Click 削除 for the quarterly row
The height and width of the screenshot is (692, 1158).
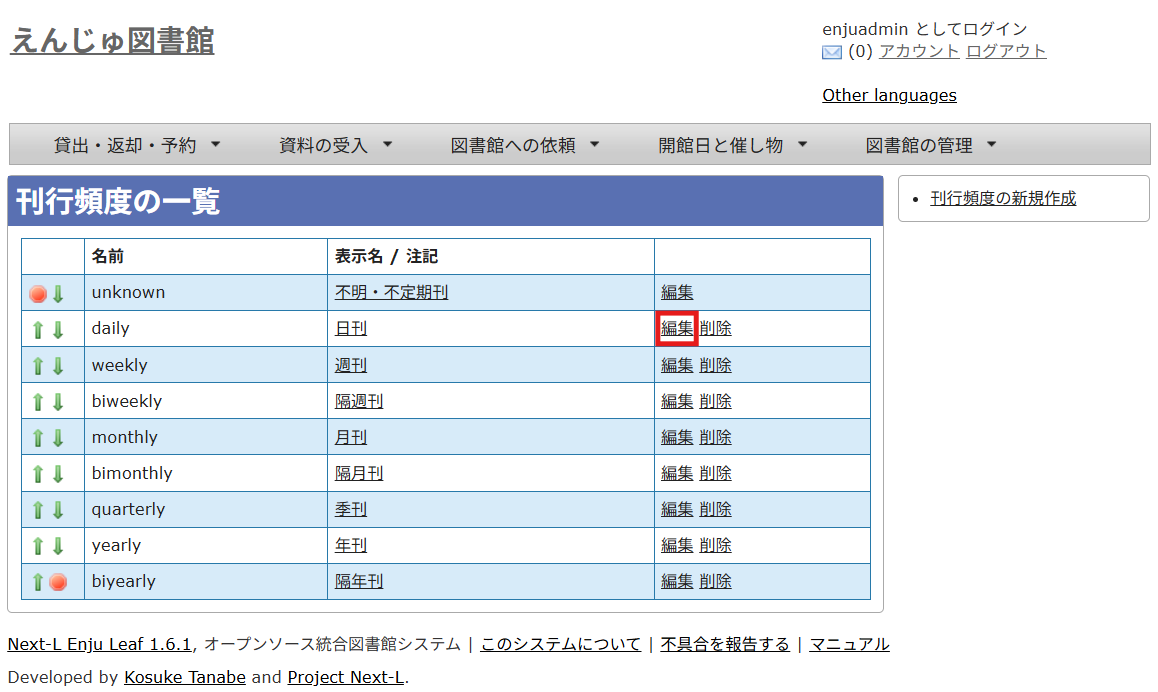716,510
